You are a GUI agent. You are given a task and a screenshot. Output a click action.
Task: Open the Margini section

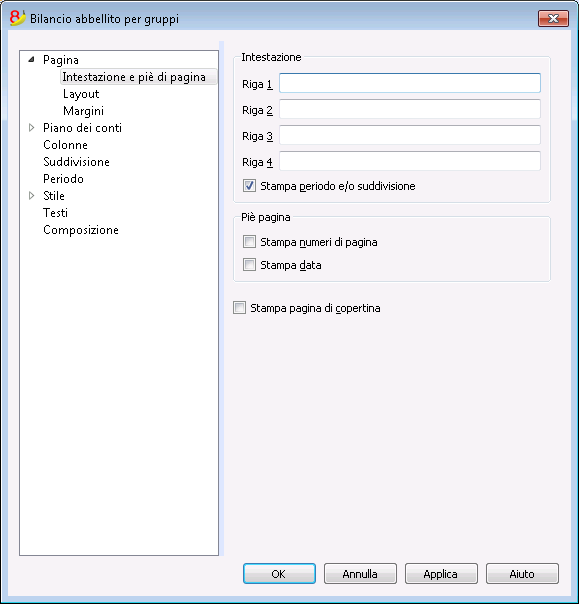tap(83, 111)
